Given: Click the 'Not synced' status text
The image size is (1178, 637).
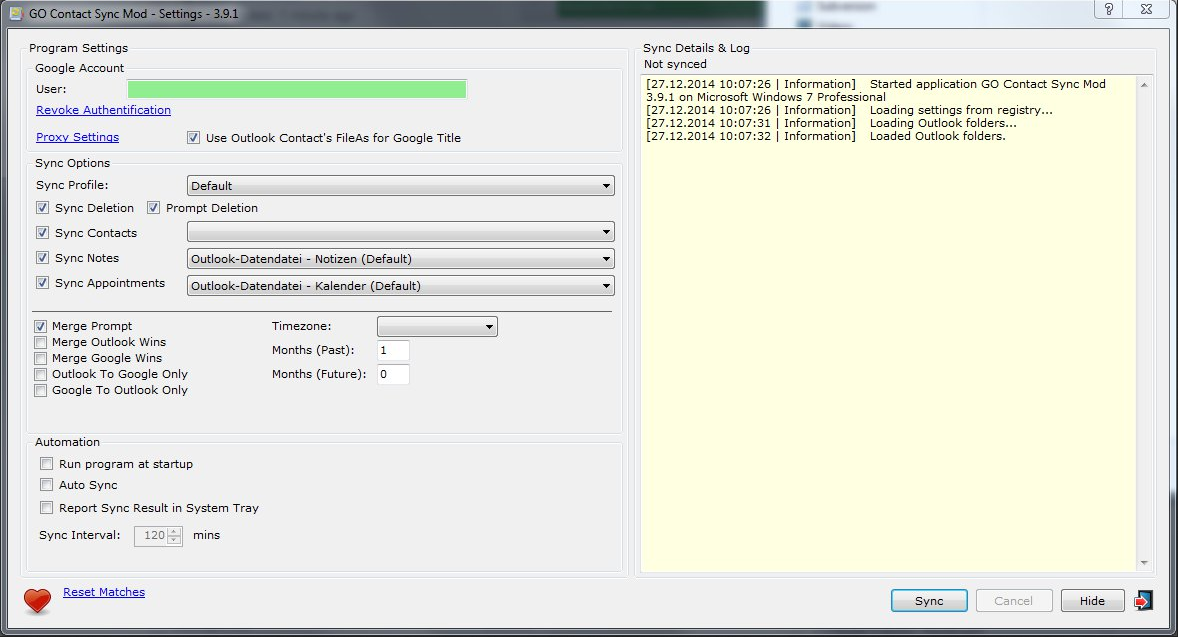Looking at the screenshot, I should pos(675,64).
